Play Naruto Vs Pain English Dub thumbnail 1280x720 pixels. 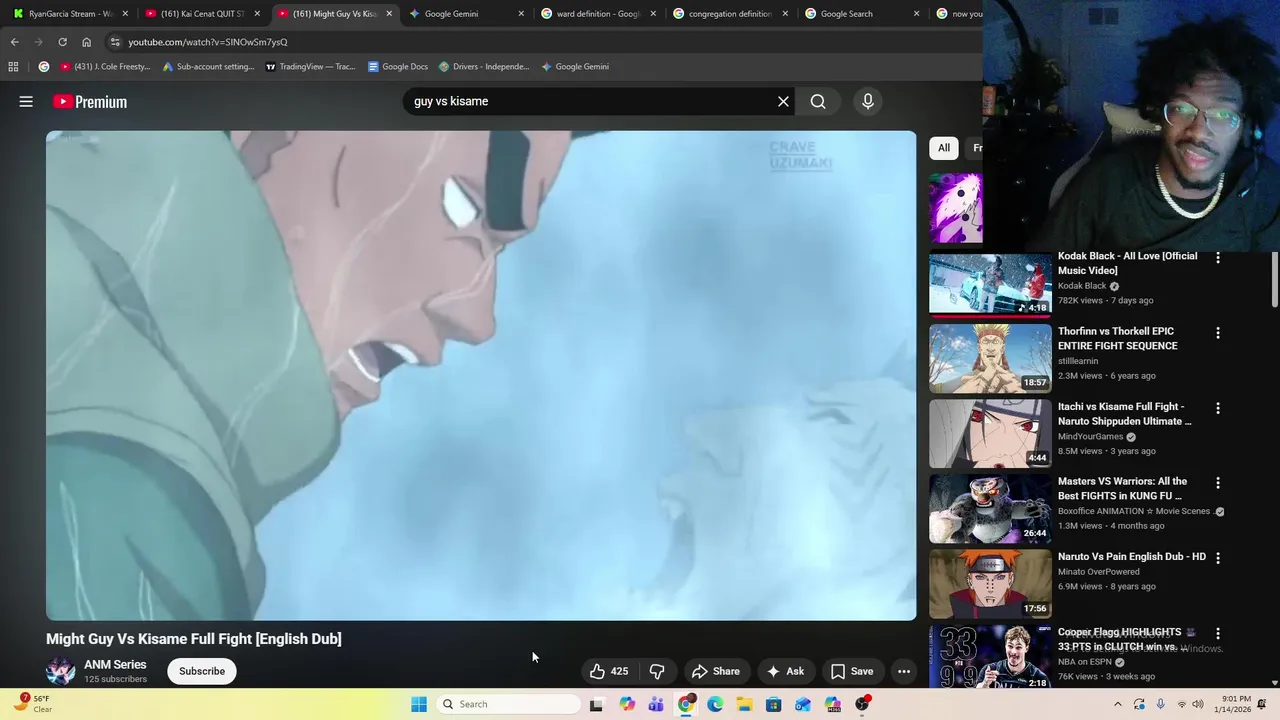tap(990, 584)
